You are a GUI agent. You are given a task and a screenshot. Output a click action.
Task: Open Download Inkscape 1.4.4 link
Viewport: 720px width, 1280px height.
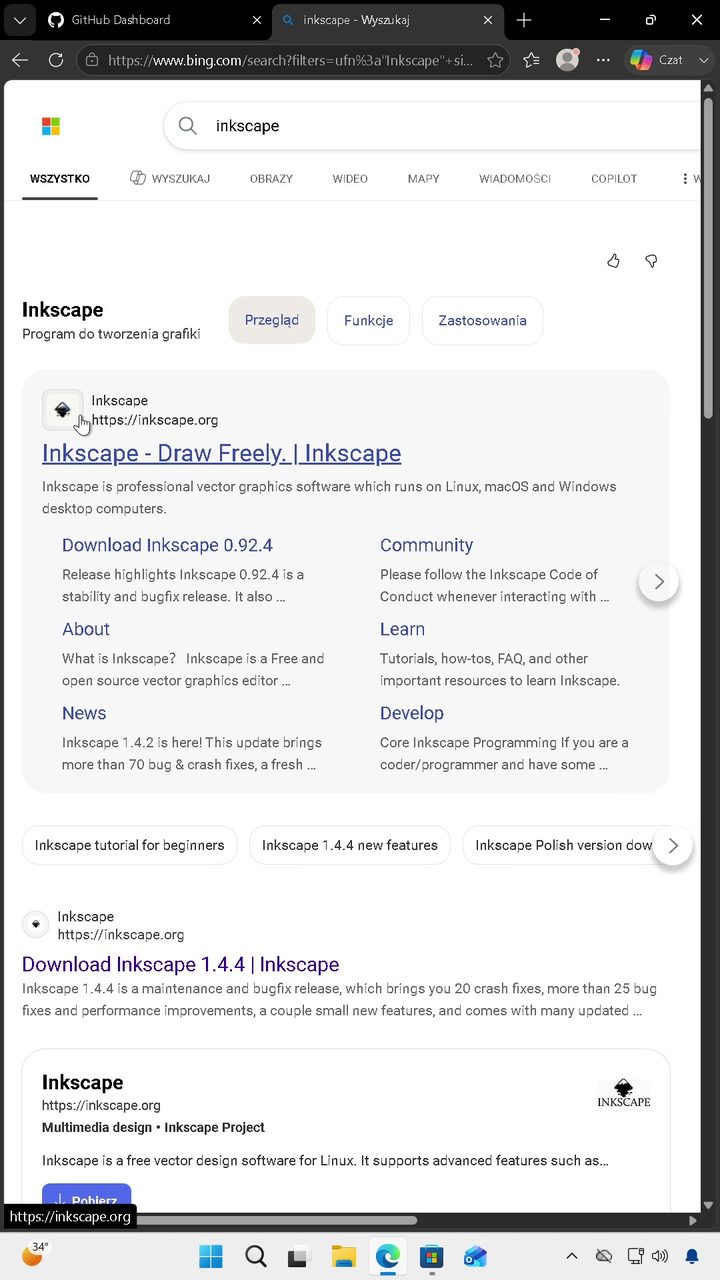pyautogui.click(x=180, y=964)
